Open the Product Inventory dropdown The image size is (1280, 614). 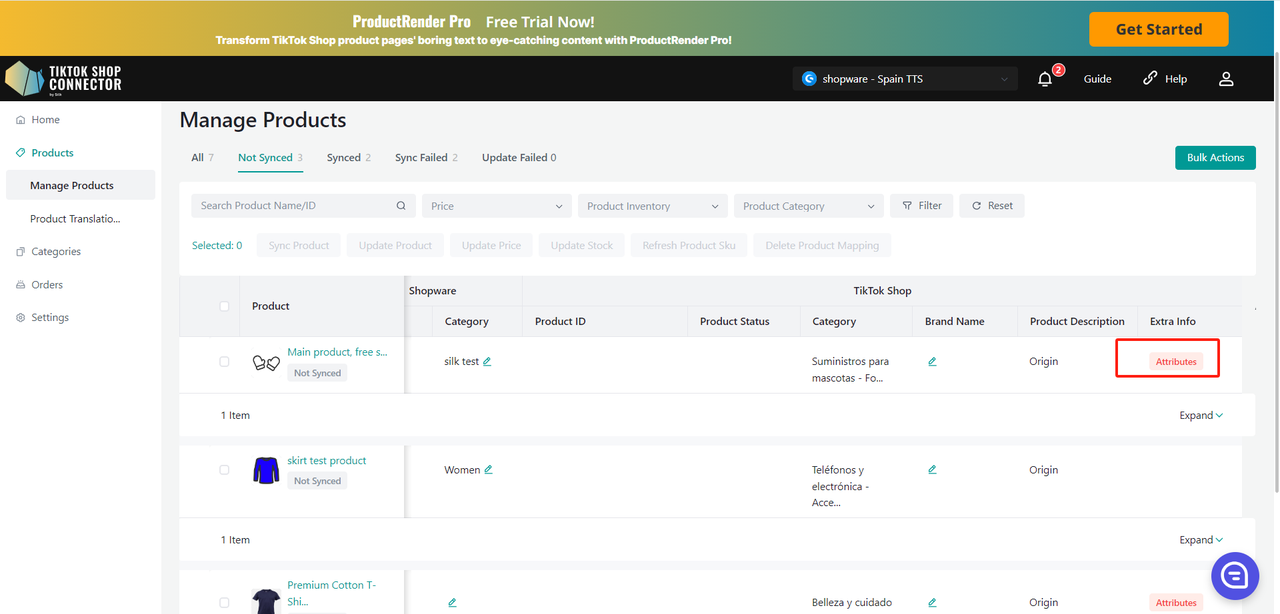coord(652,206)
